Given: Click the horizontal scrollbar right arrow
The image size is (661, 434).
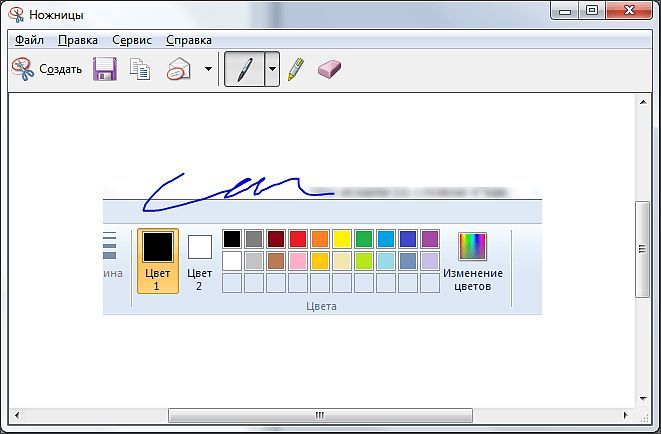Looking at the screenshot, I should pyautogui.click(x=626, y=415).
